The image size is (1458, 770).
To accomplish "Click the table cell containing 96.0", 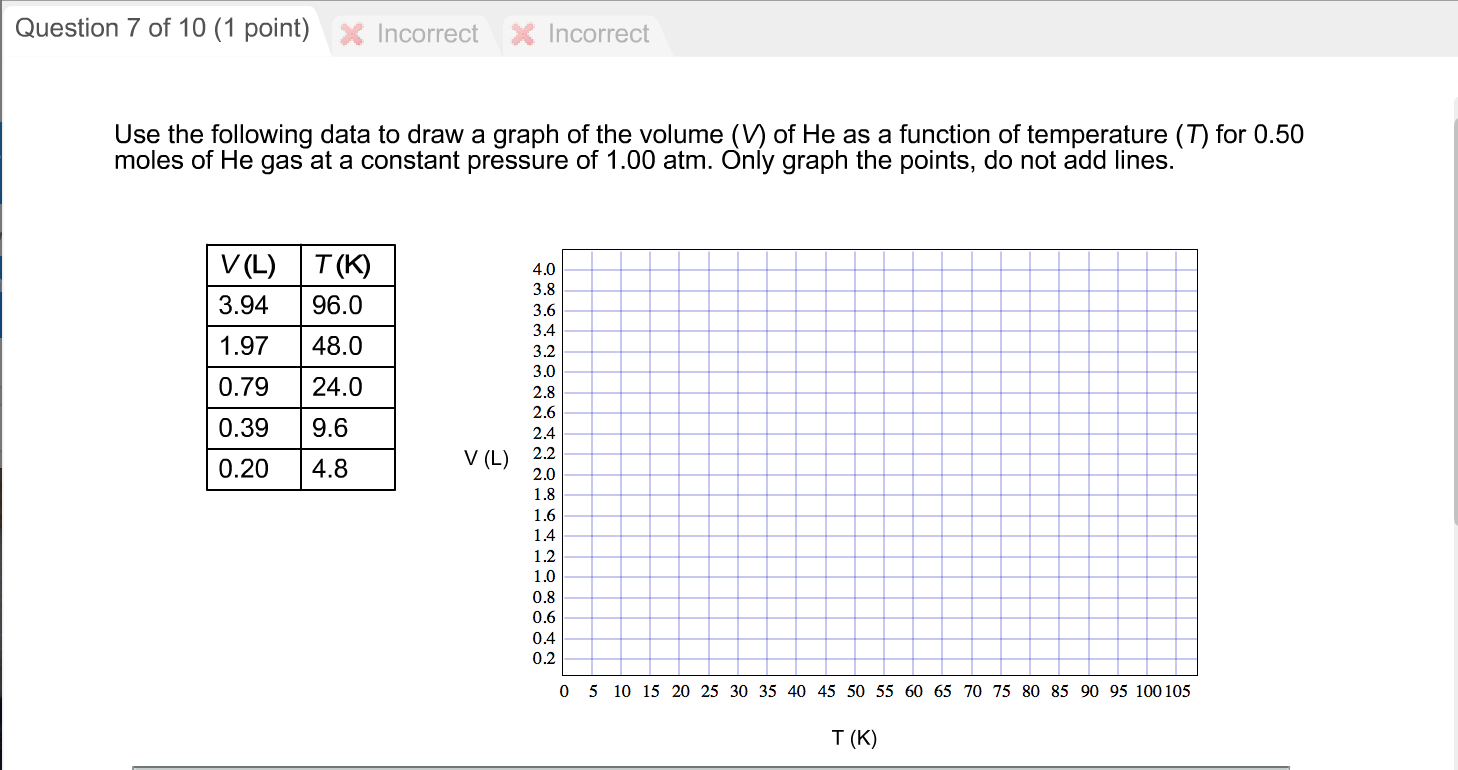I will pos(347,305).
